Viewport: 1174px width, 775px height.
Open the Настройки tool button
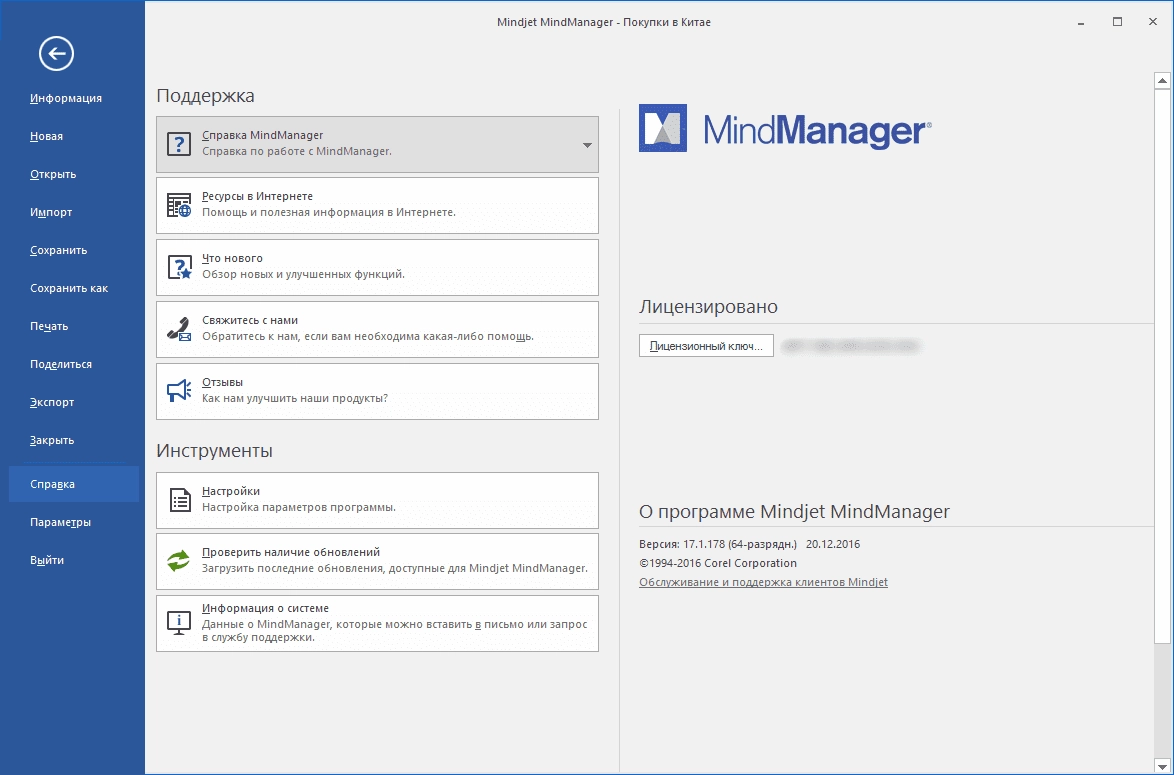point(377,500)
